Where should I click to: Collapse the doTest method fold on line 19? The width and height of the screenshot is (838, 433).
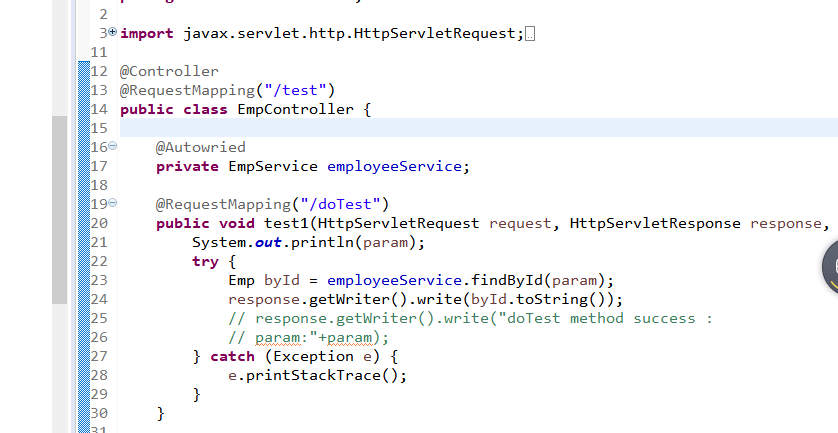[113, 203]
